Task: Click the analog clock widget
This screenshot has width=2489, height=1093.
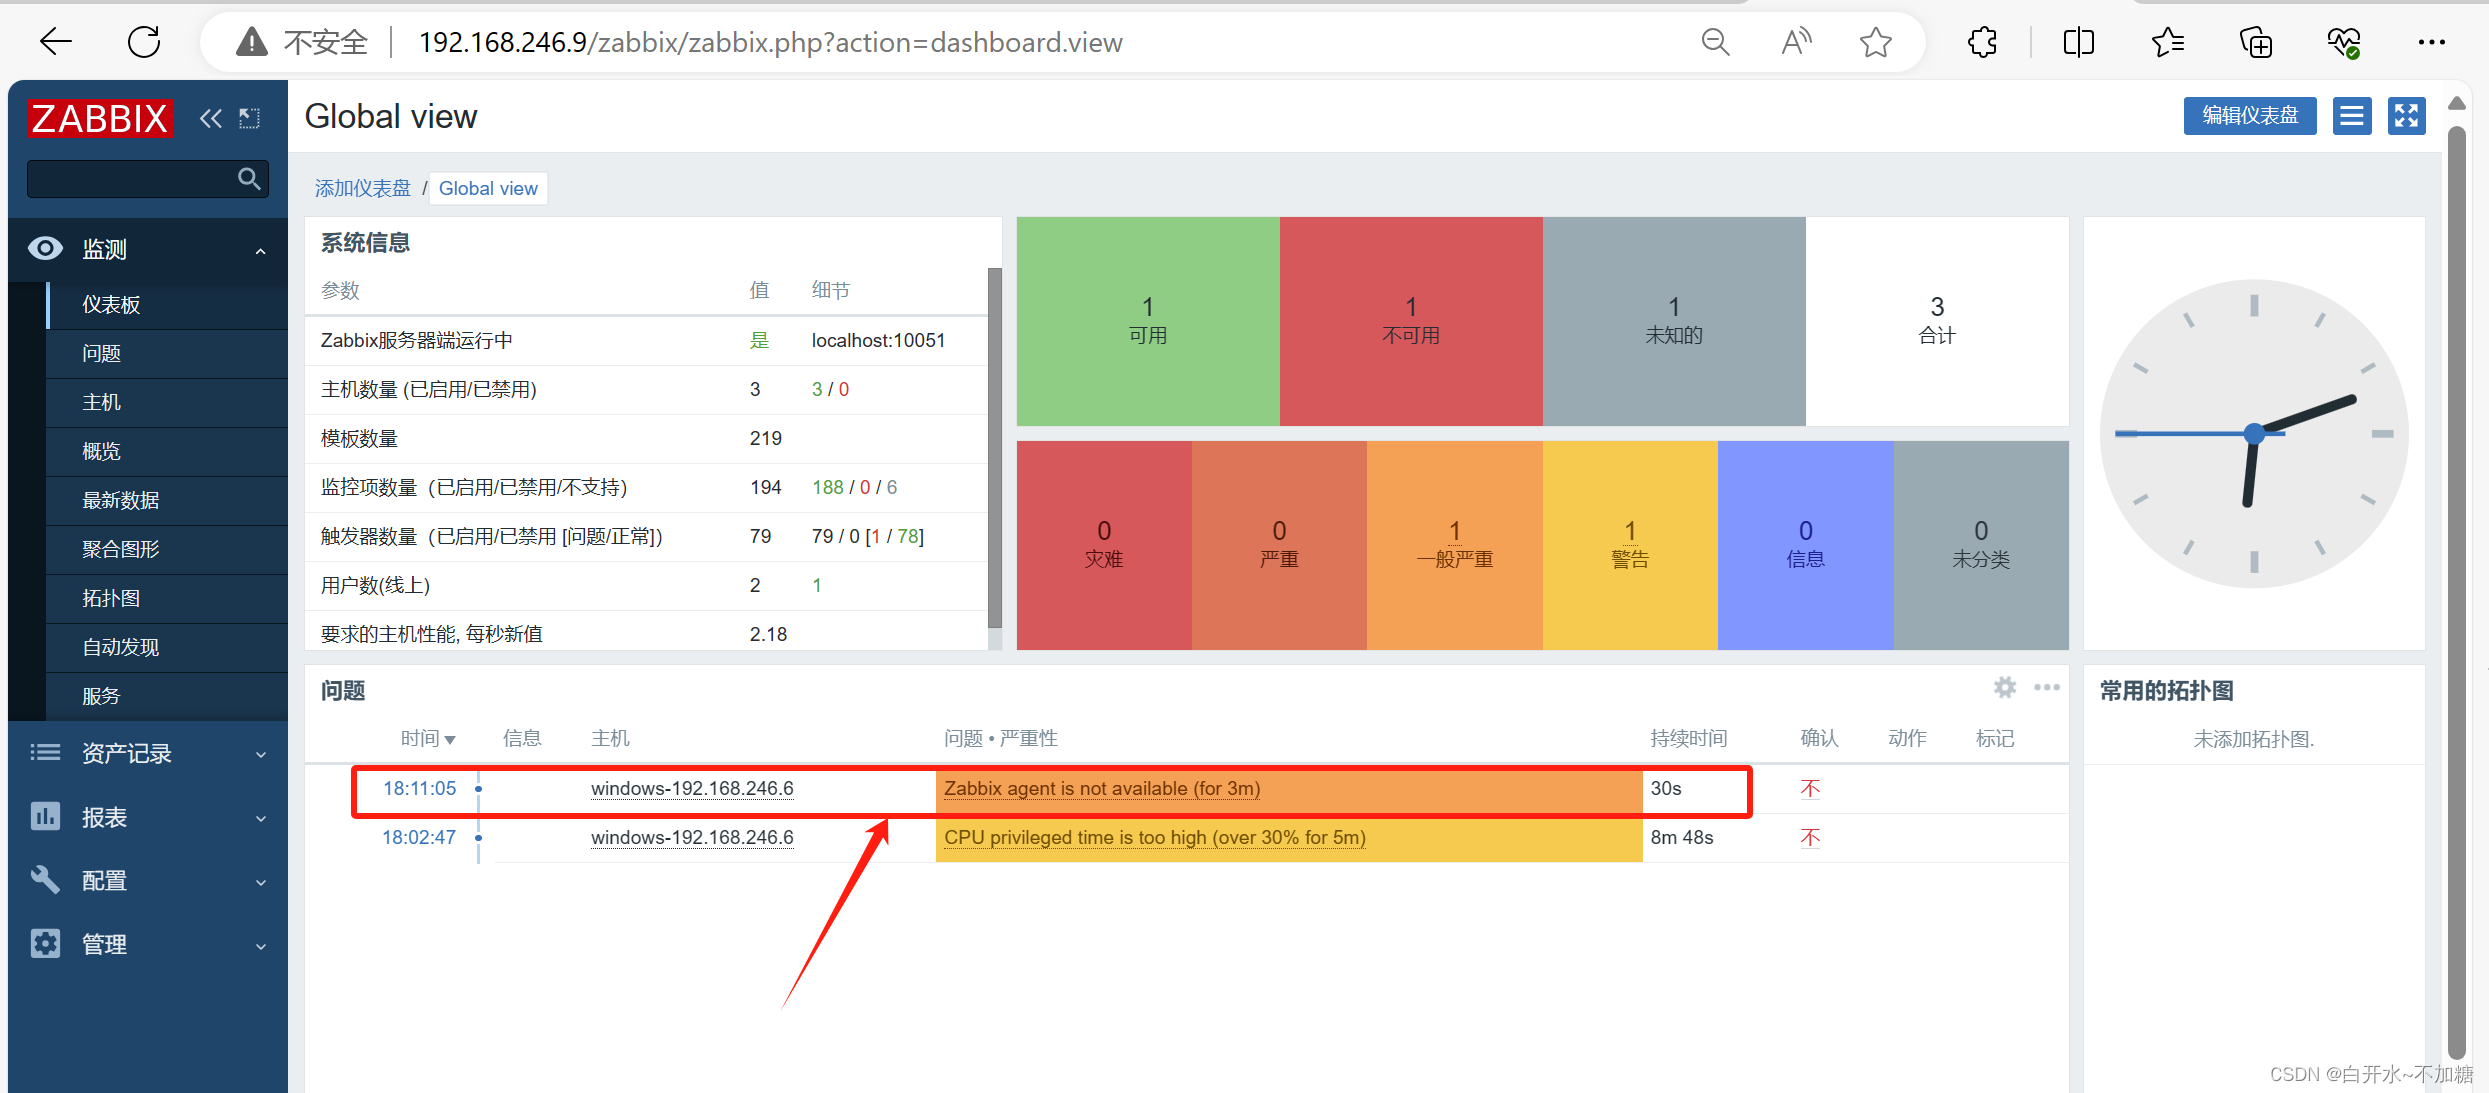Action: click(2254, 433)
